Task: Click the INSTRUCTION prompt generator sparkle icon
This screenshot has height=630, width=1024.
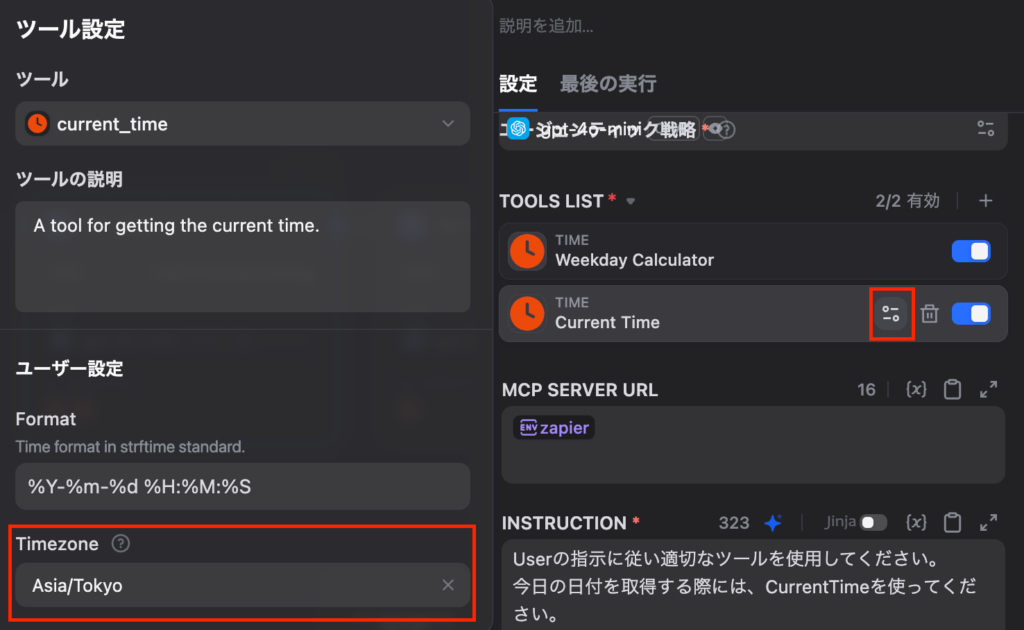Action: click(772, 522)
